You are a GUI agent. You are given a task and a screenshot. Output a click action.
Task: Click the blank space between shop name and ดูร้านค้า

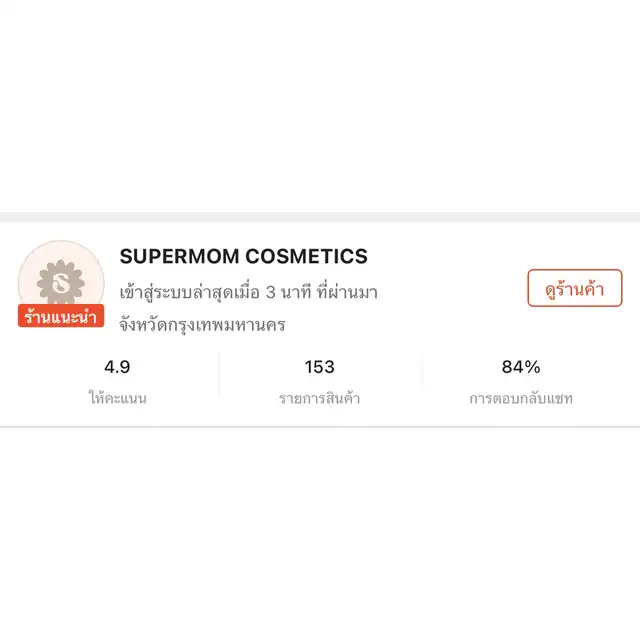pos(450,257)
